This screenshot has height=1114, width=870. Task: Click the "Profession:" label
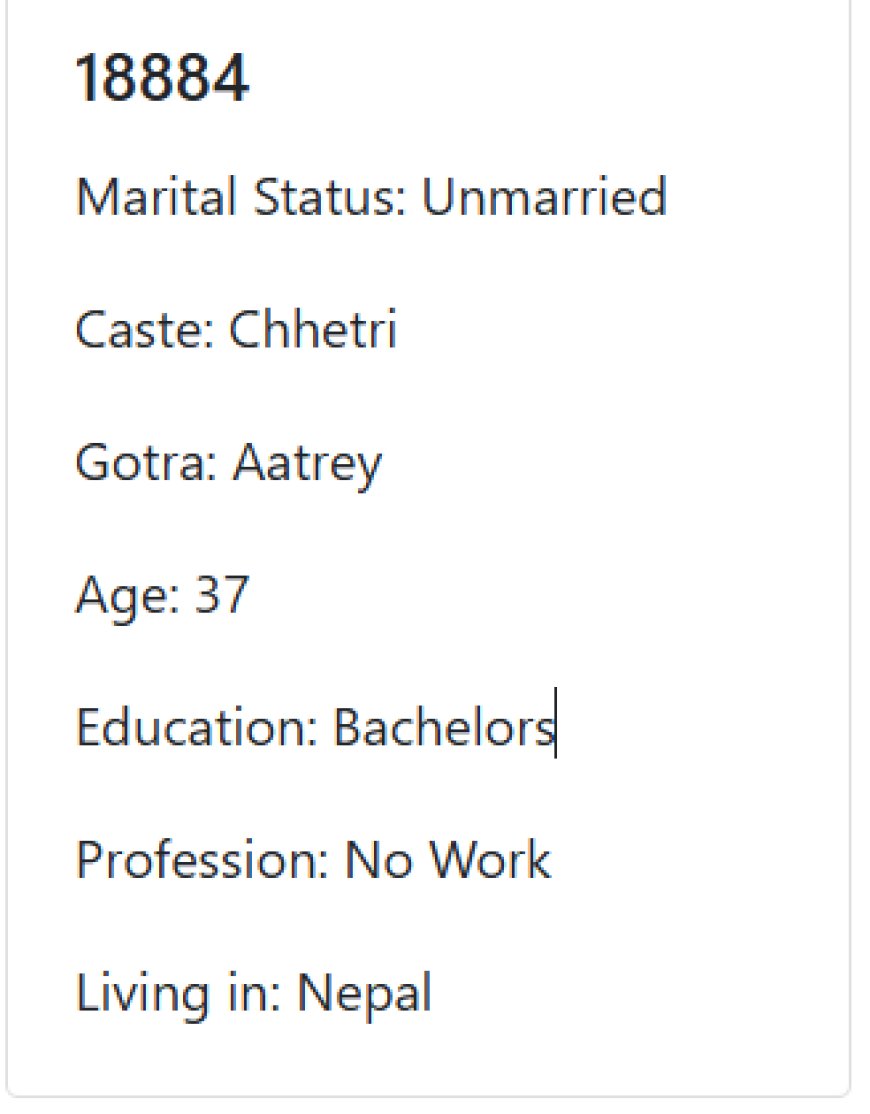[202, 860]
